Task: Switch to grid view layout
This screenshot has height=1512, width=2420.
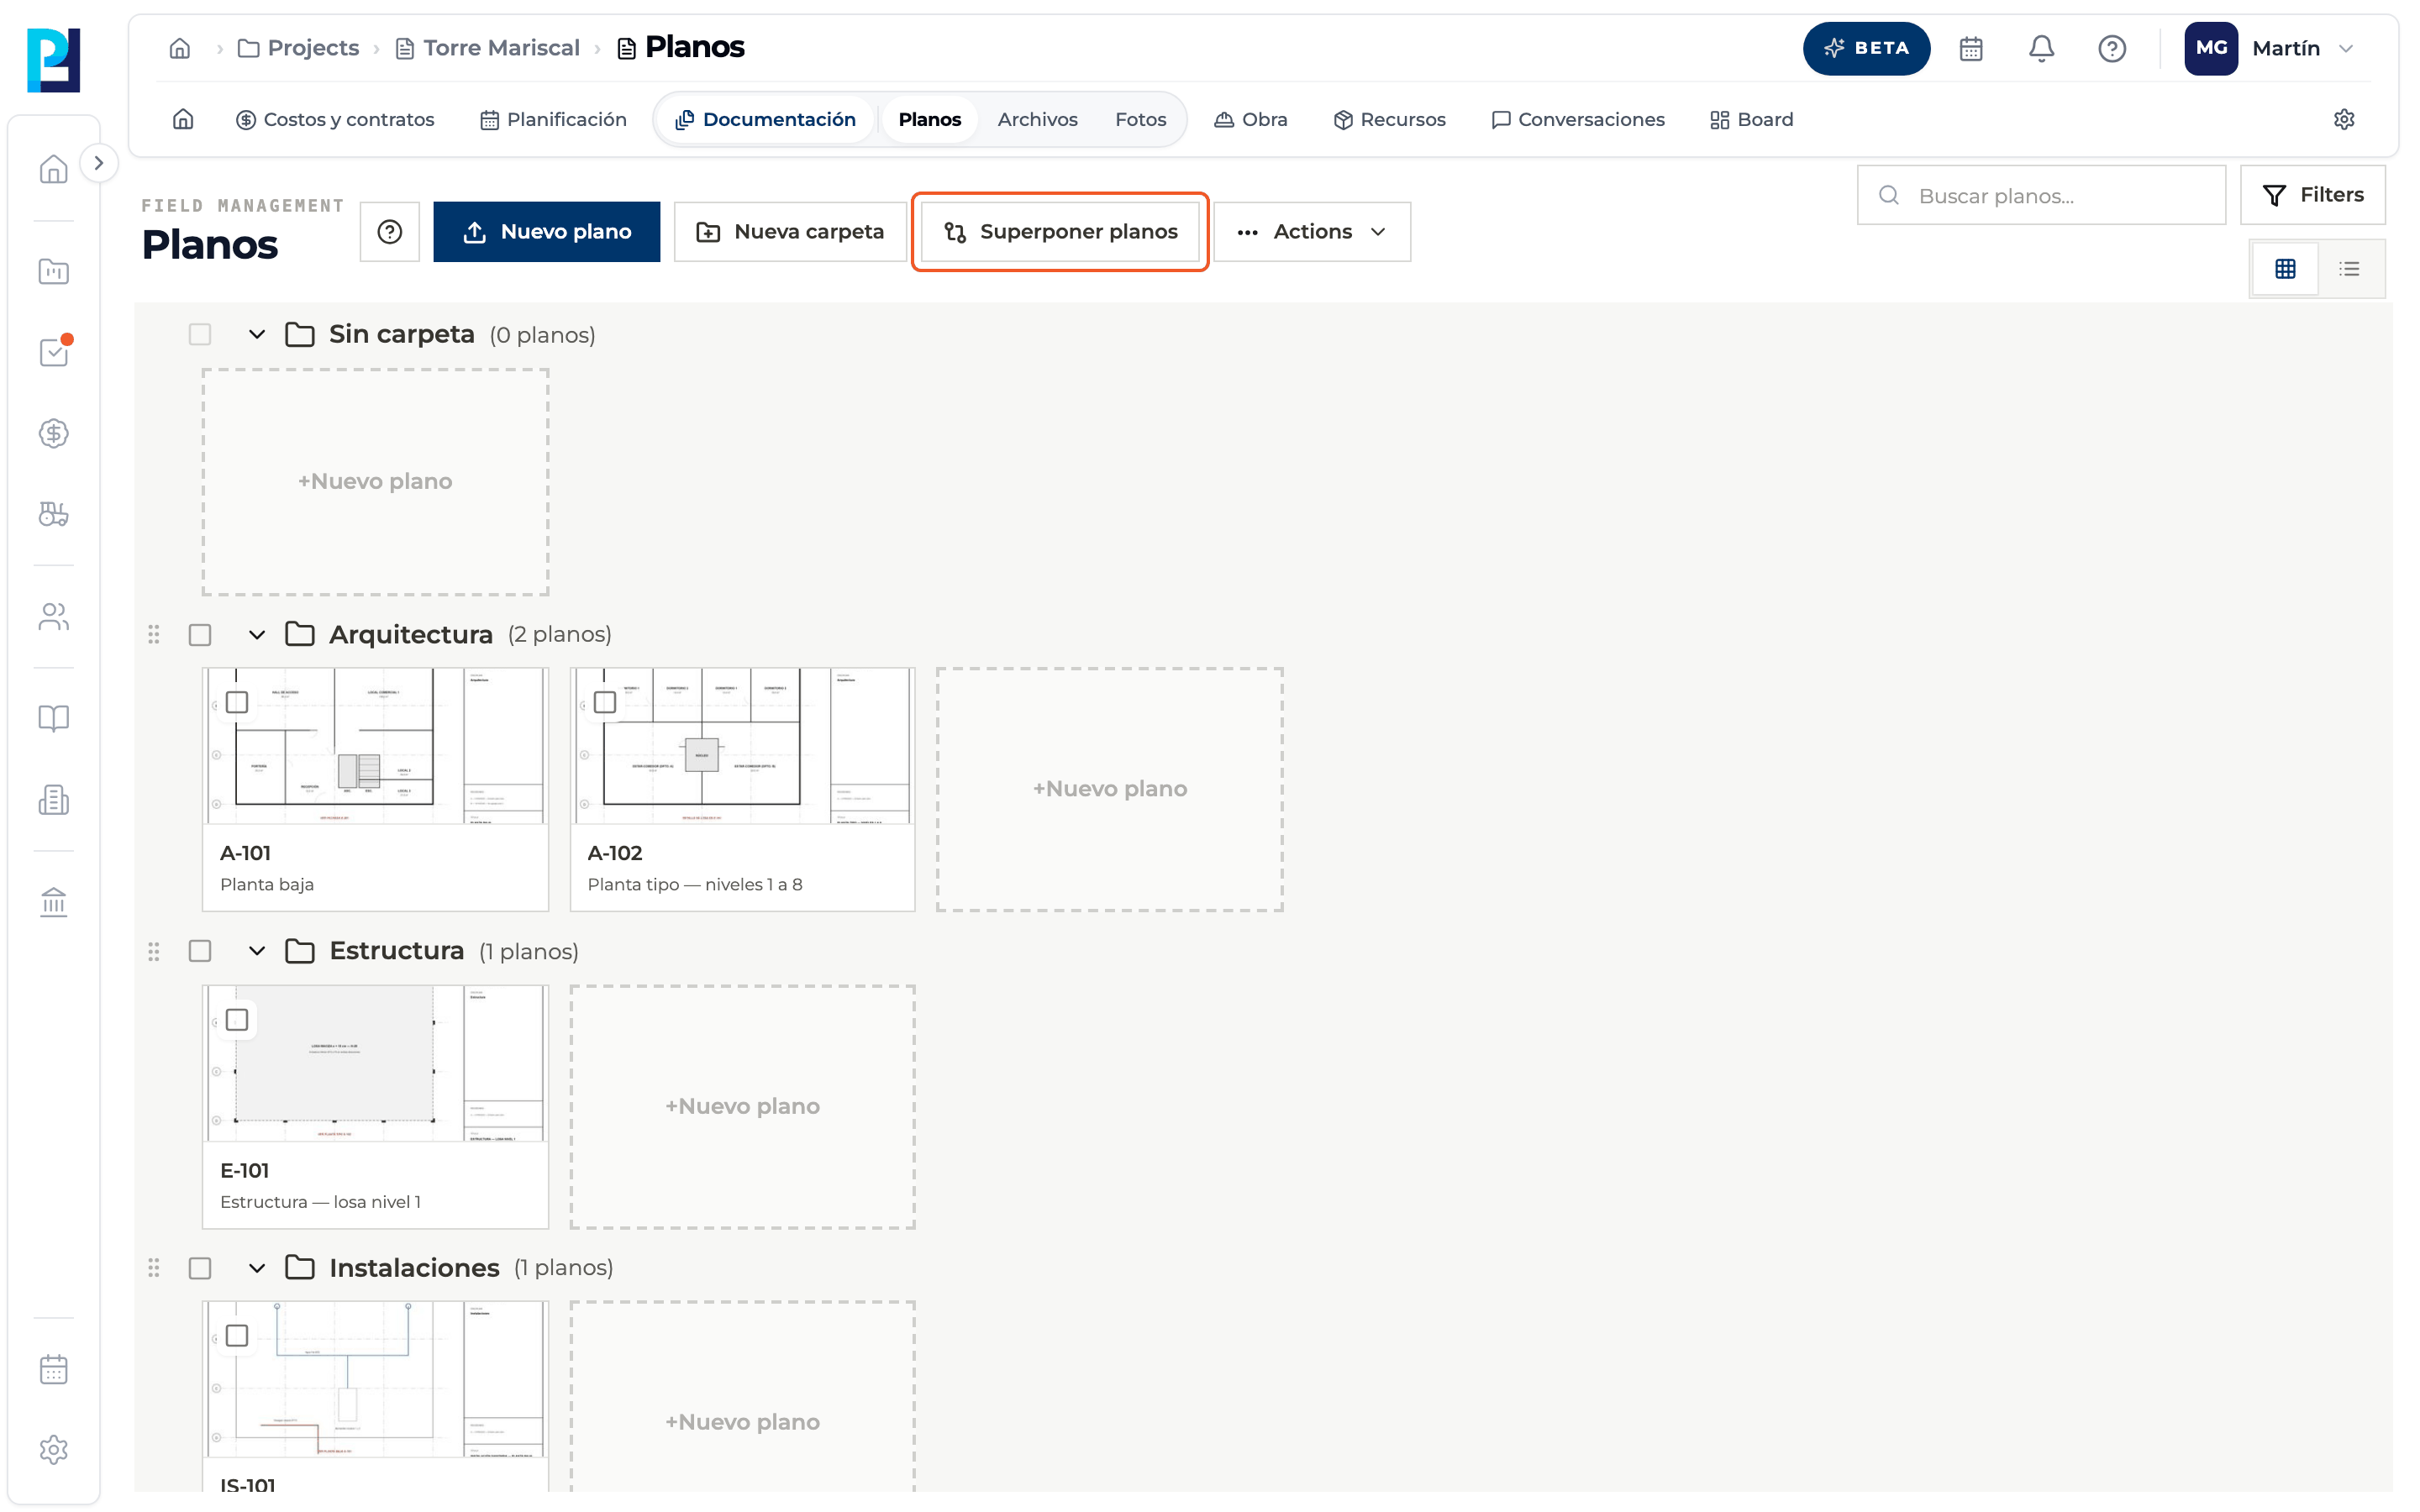Action: [x=2285, y=268]
